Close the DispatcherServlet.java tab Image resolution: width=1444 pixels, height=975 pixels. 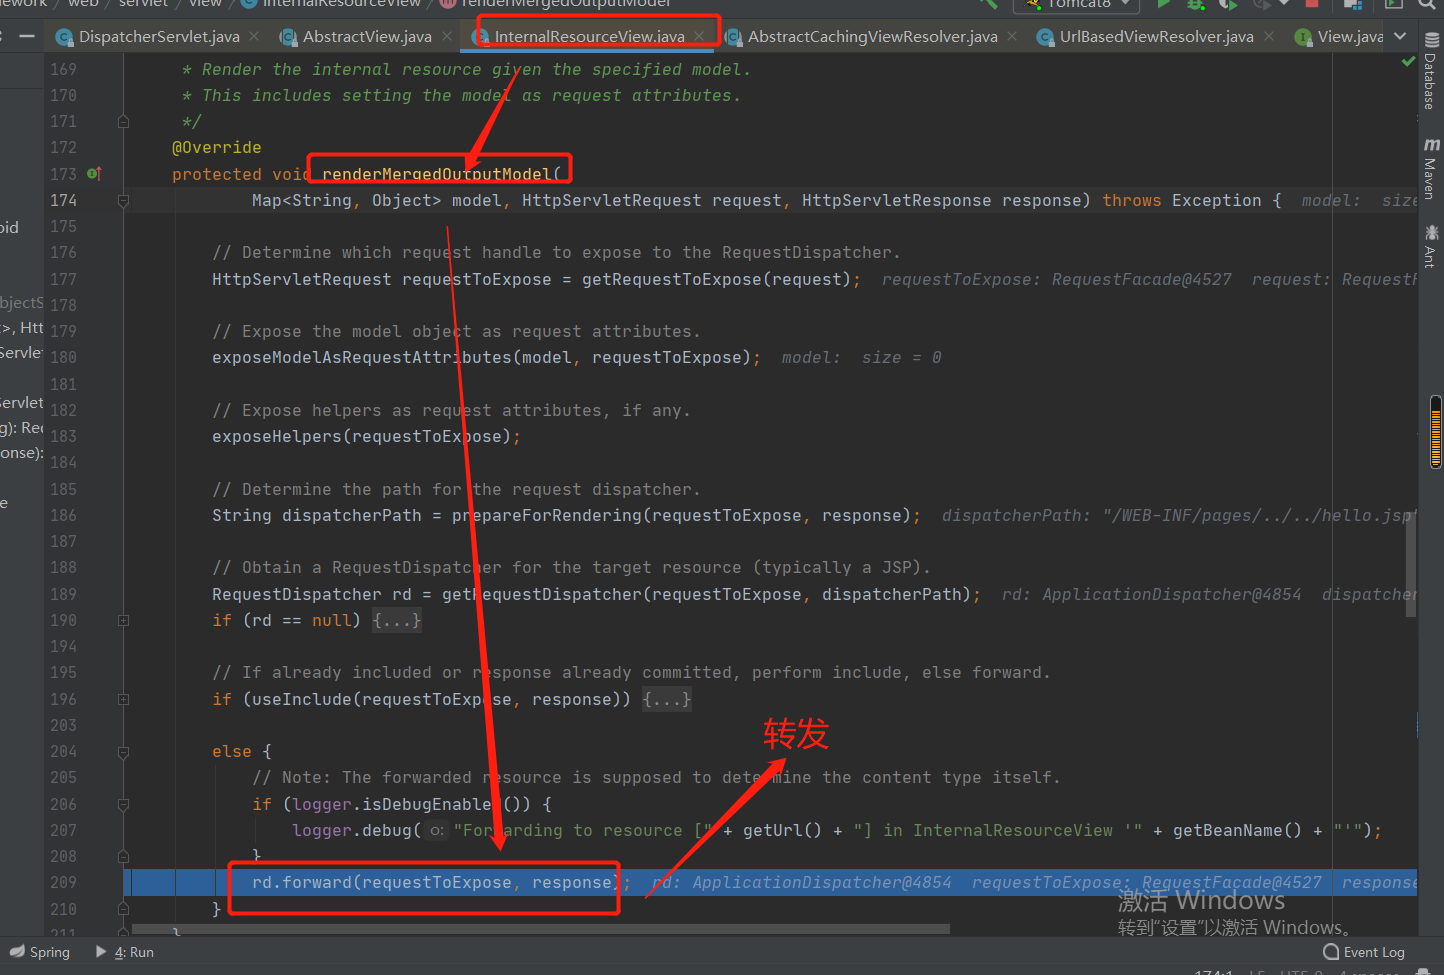[254, 36]
